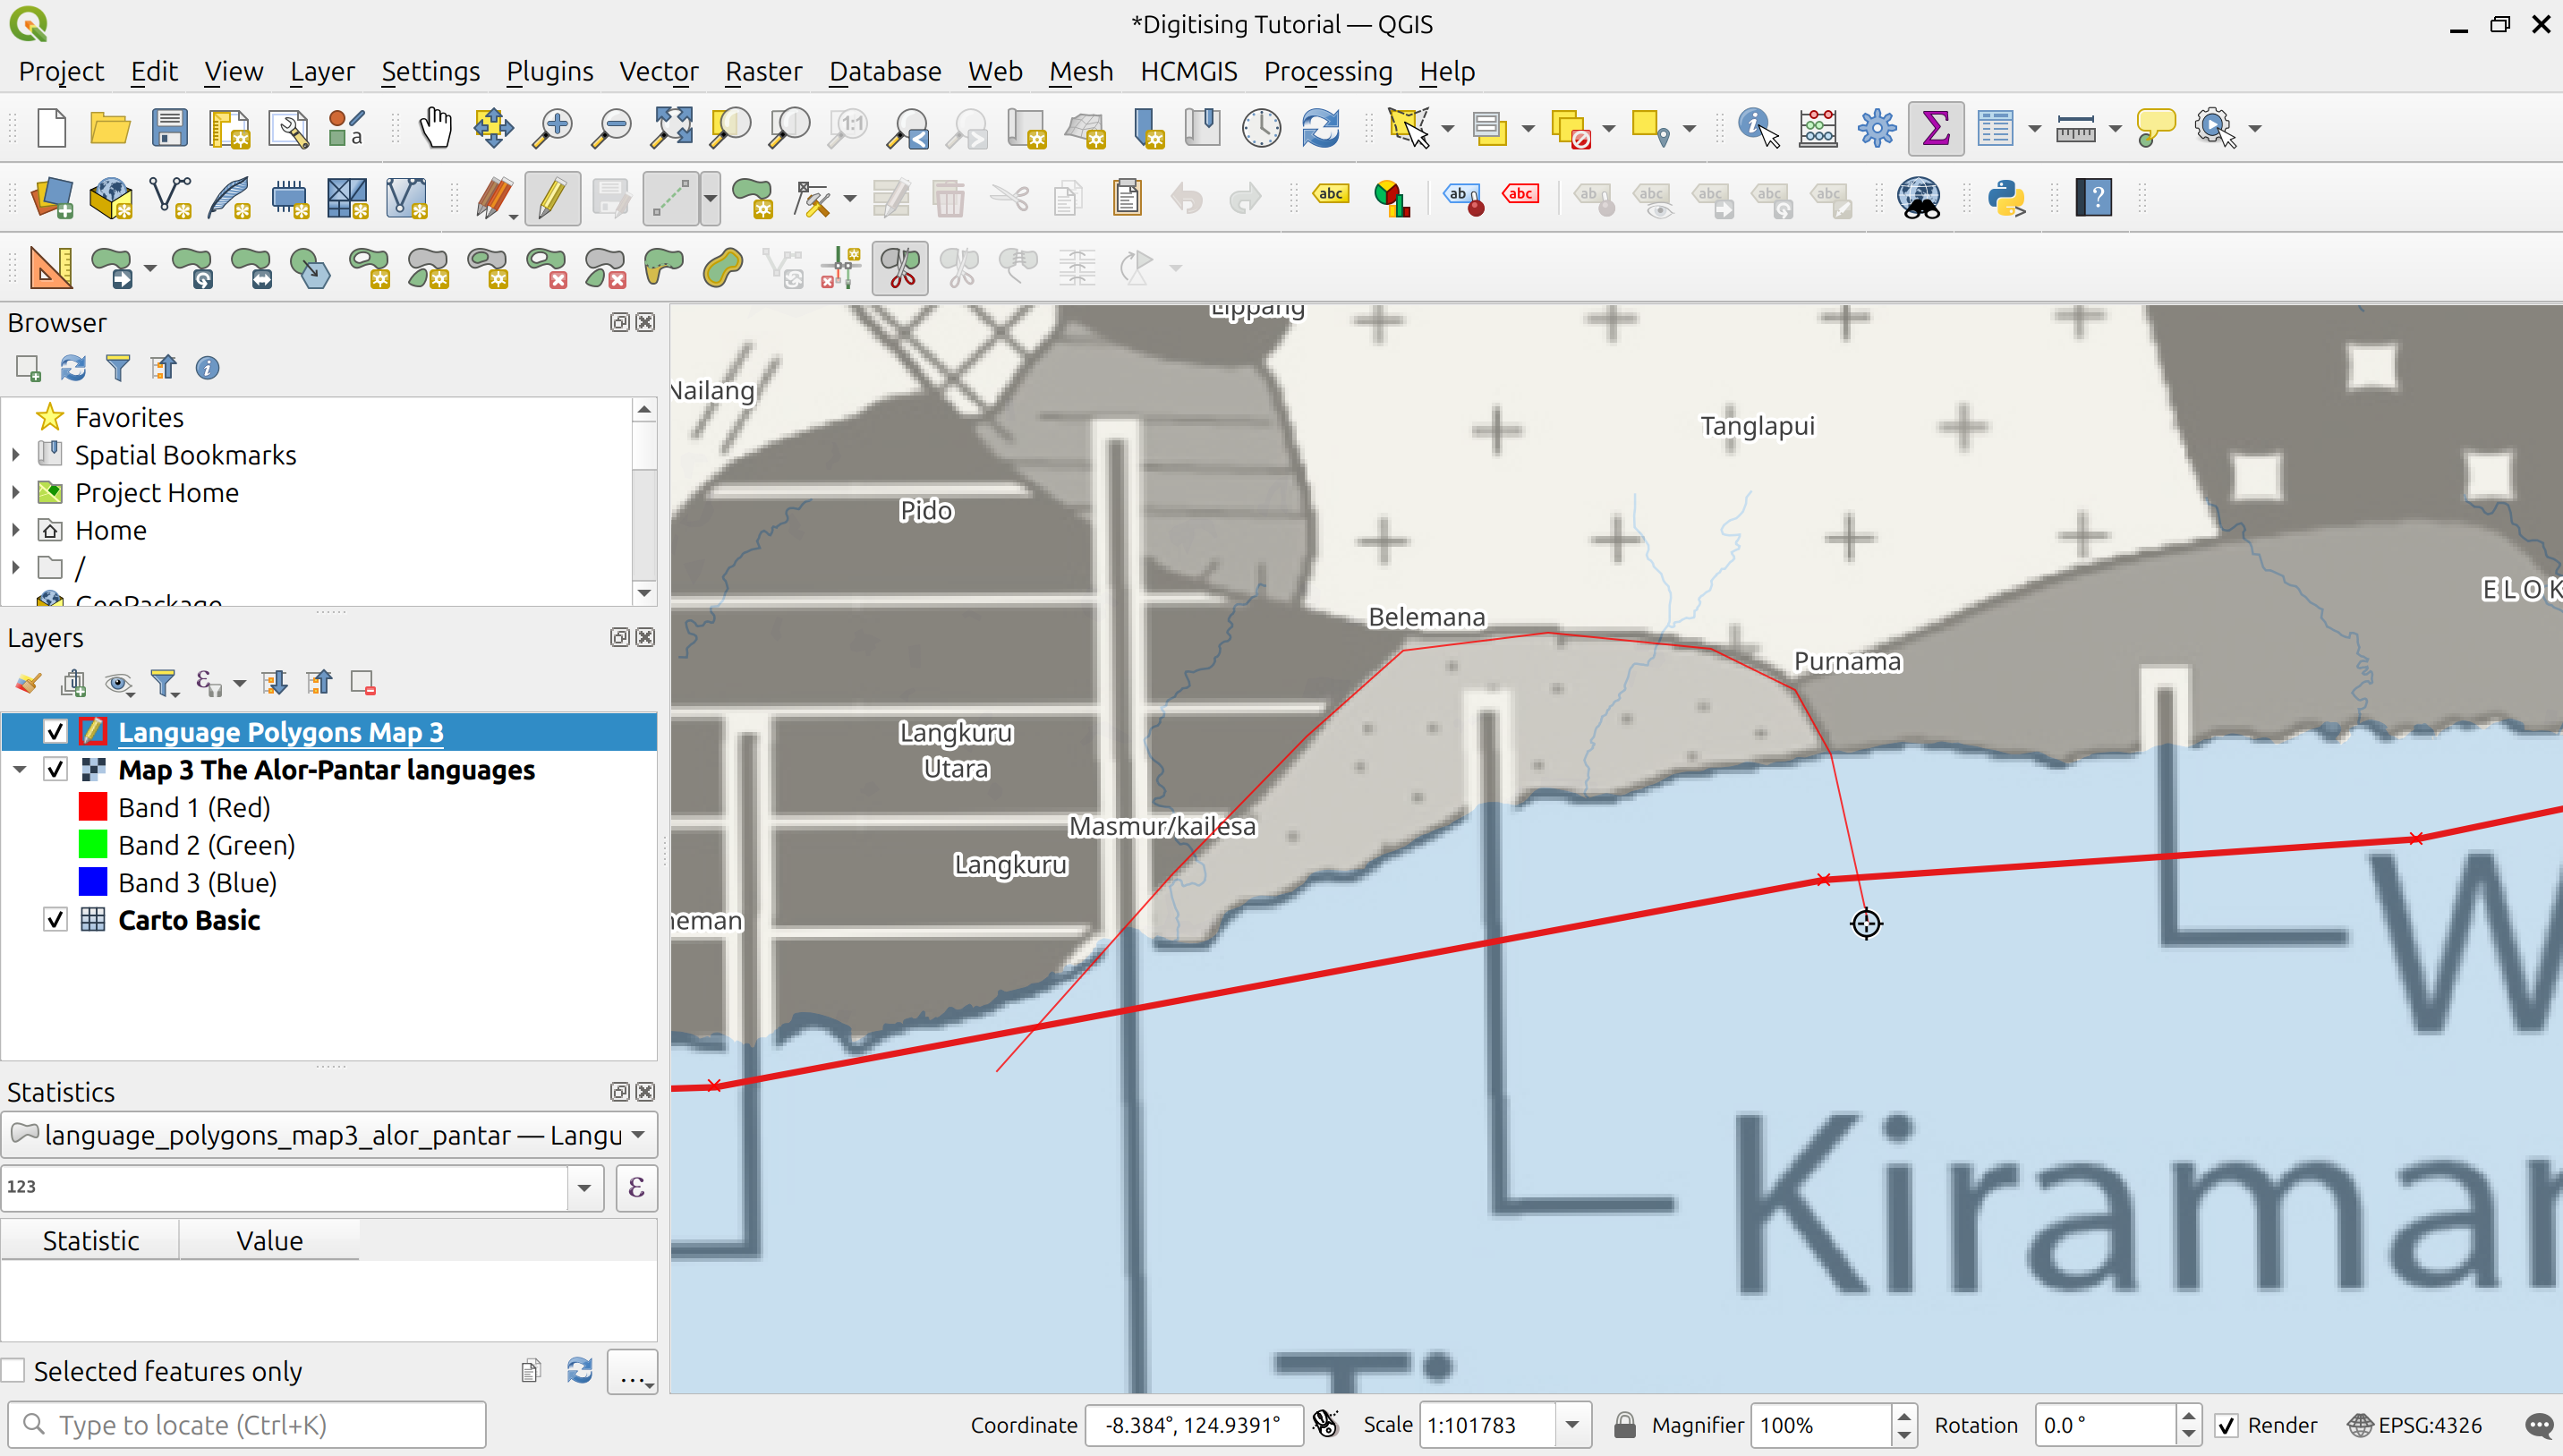
Task: Click the Identify Features tool
Action: pos(1757,129)
